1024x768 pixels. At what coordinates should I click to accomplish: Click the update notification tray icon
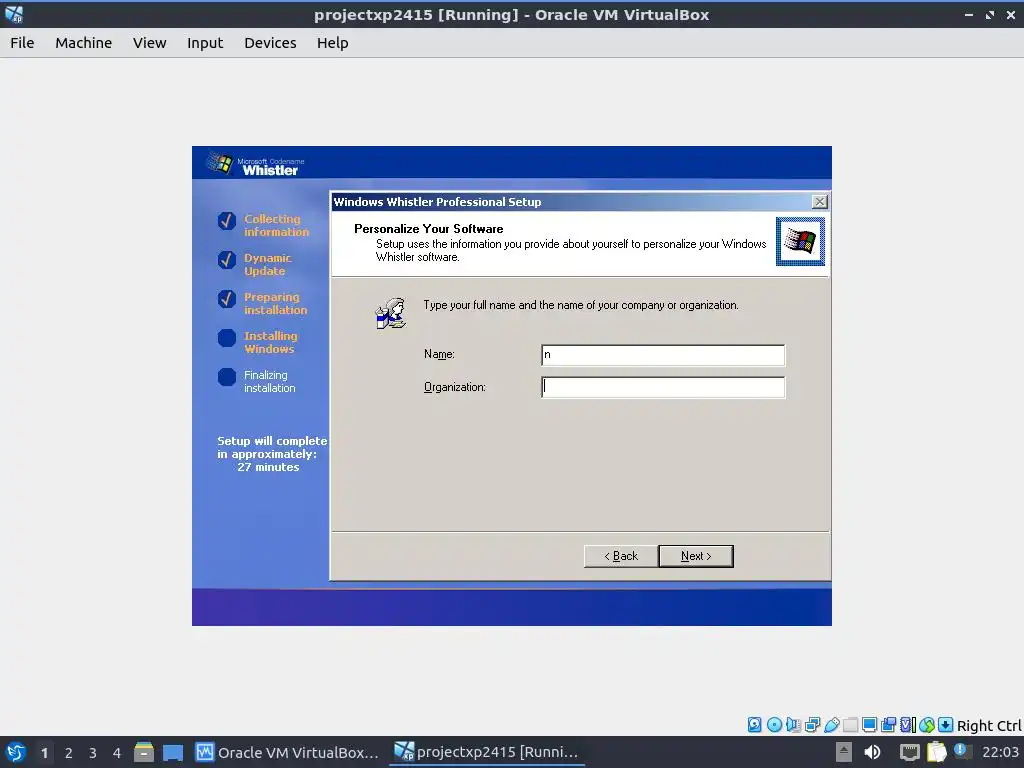click(961, 751)
